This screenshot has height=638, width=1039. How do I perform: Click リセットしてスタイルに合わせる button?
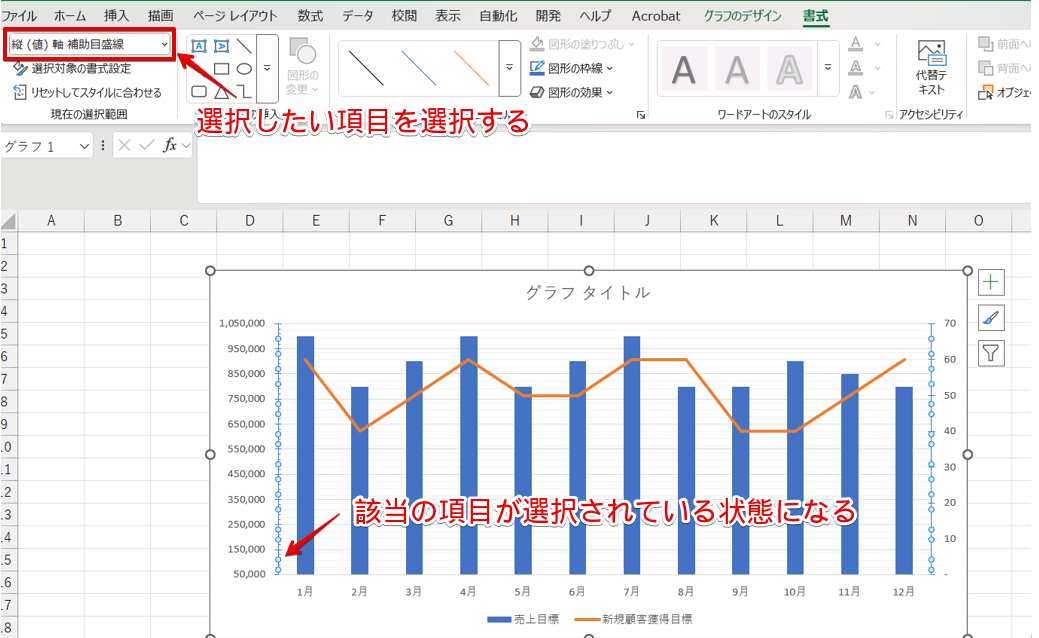point(87,92)
